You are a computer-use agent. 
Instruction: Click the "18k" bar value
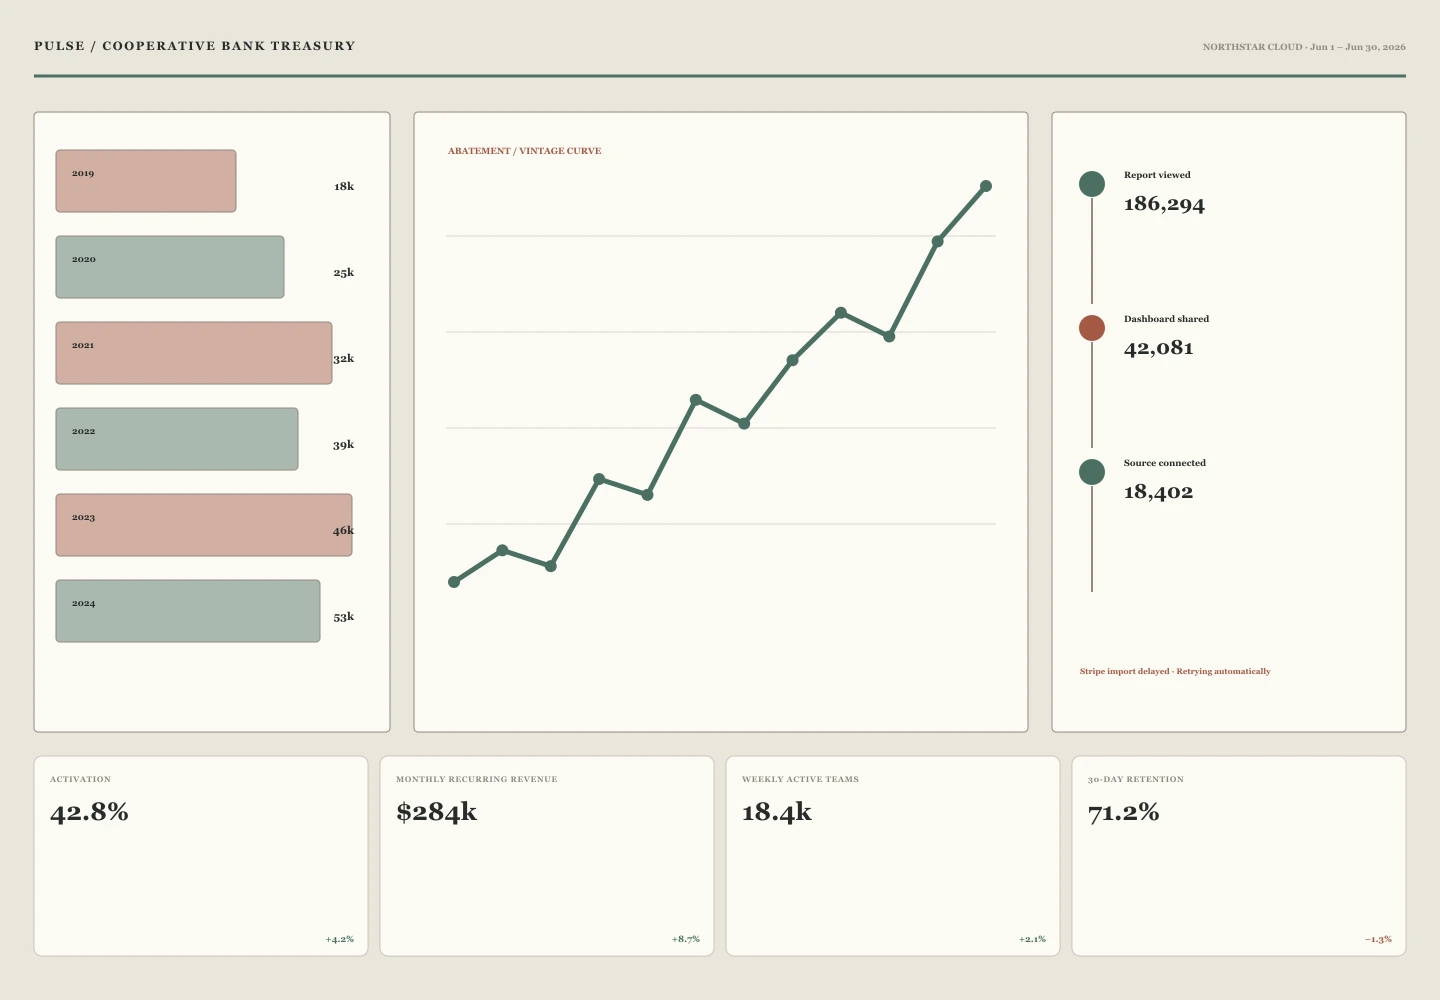point(344,187)
